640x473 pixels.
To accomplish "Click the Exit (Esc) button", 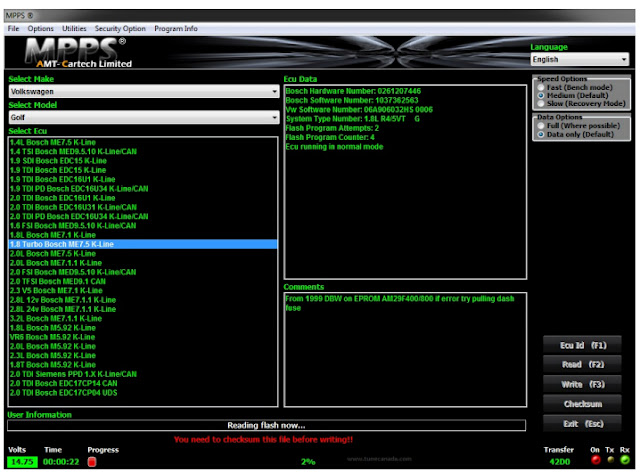I will (582, 424).
